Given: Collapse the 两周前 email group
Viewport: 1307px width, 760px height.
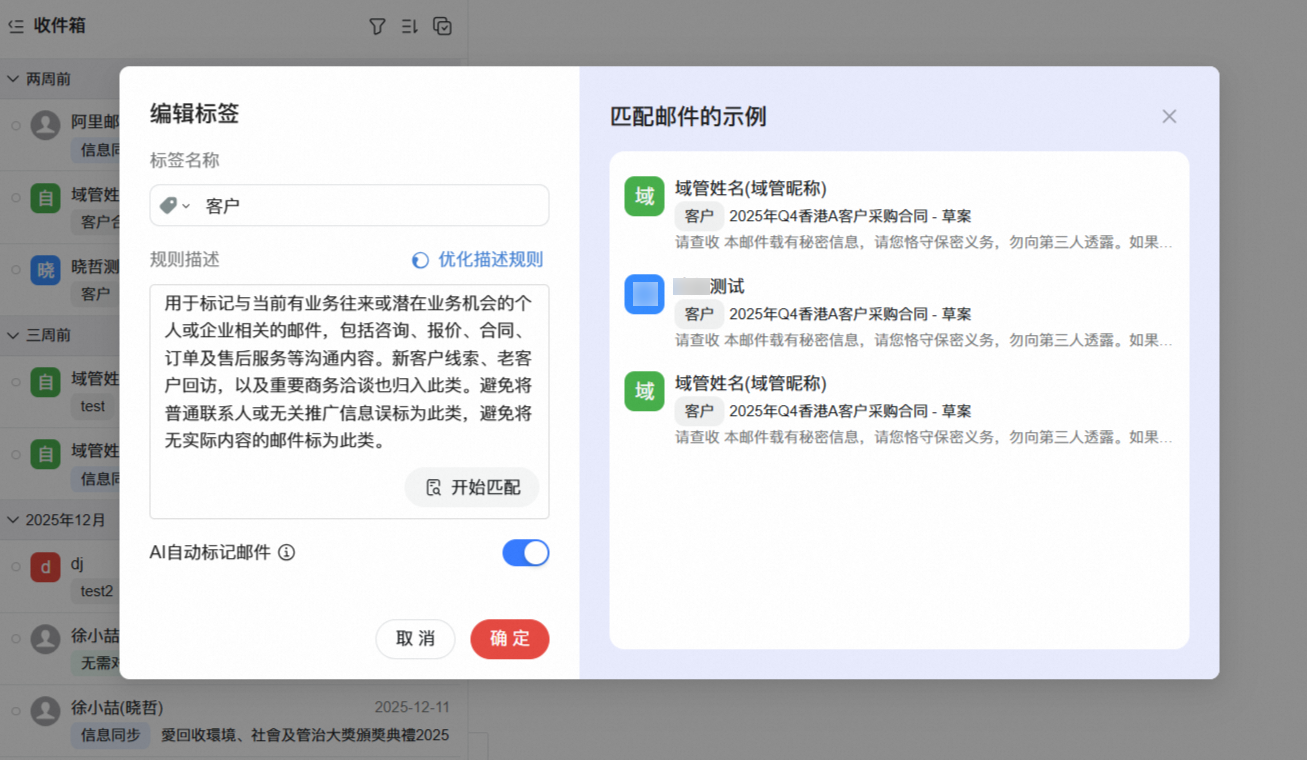Looking at the screenshot, I should tap(14, 79).
